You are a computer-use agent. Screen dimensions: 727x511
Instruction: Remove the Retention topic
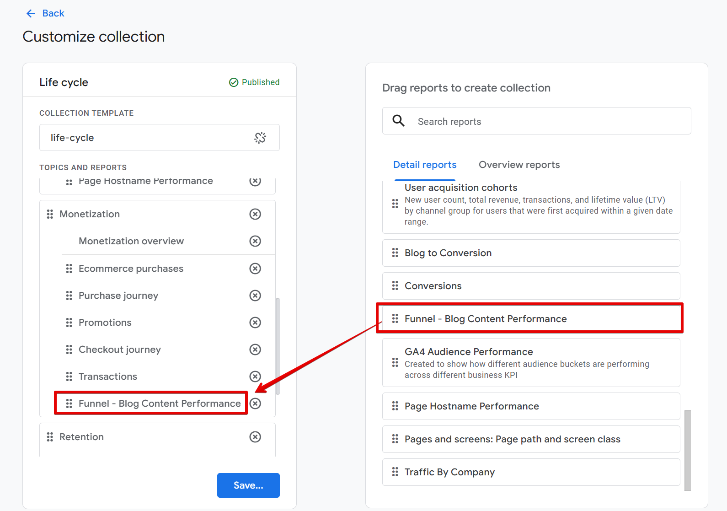point(255,437)
